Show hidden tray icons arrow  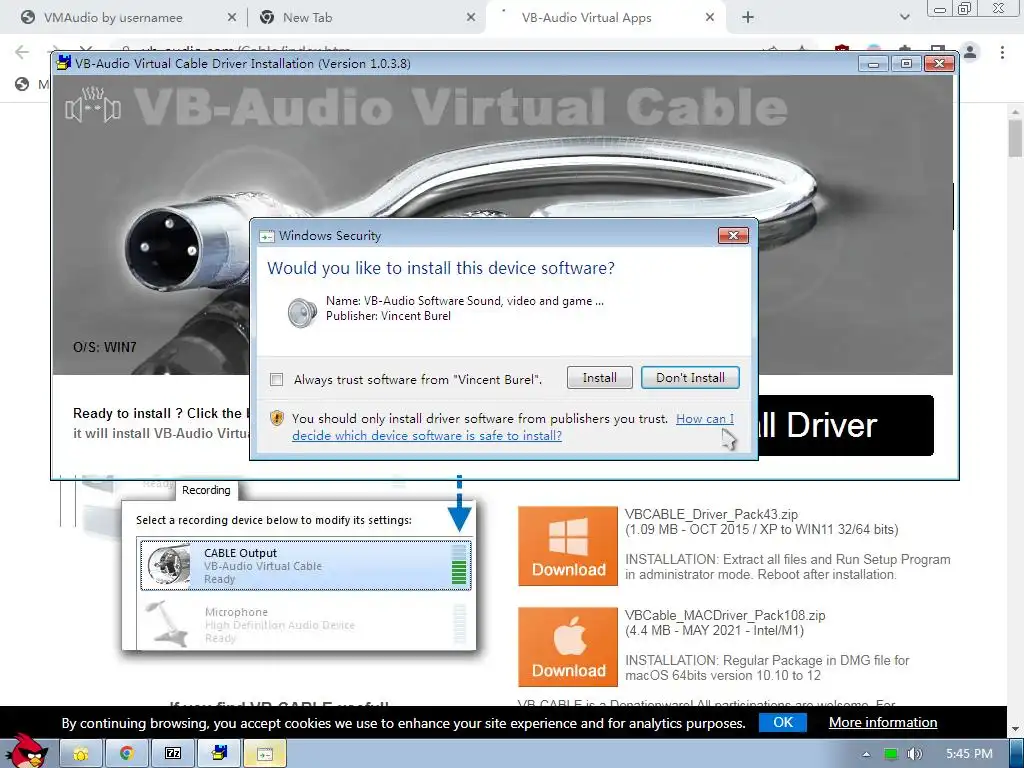(866, 754)
